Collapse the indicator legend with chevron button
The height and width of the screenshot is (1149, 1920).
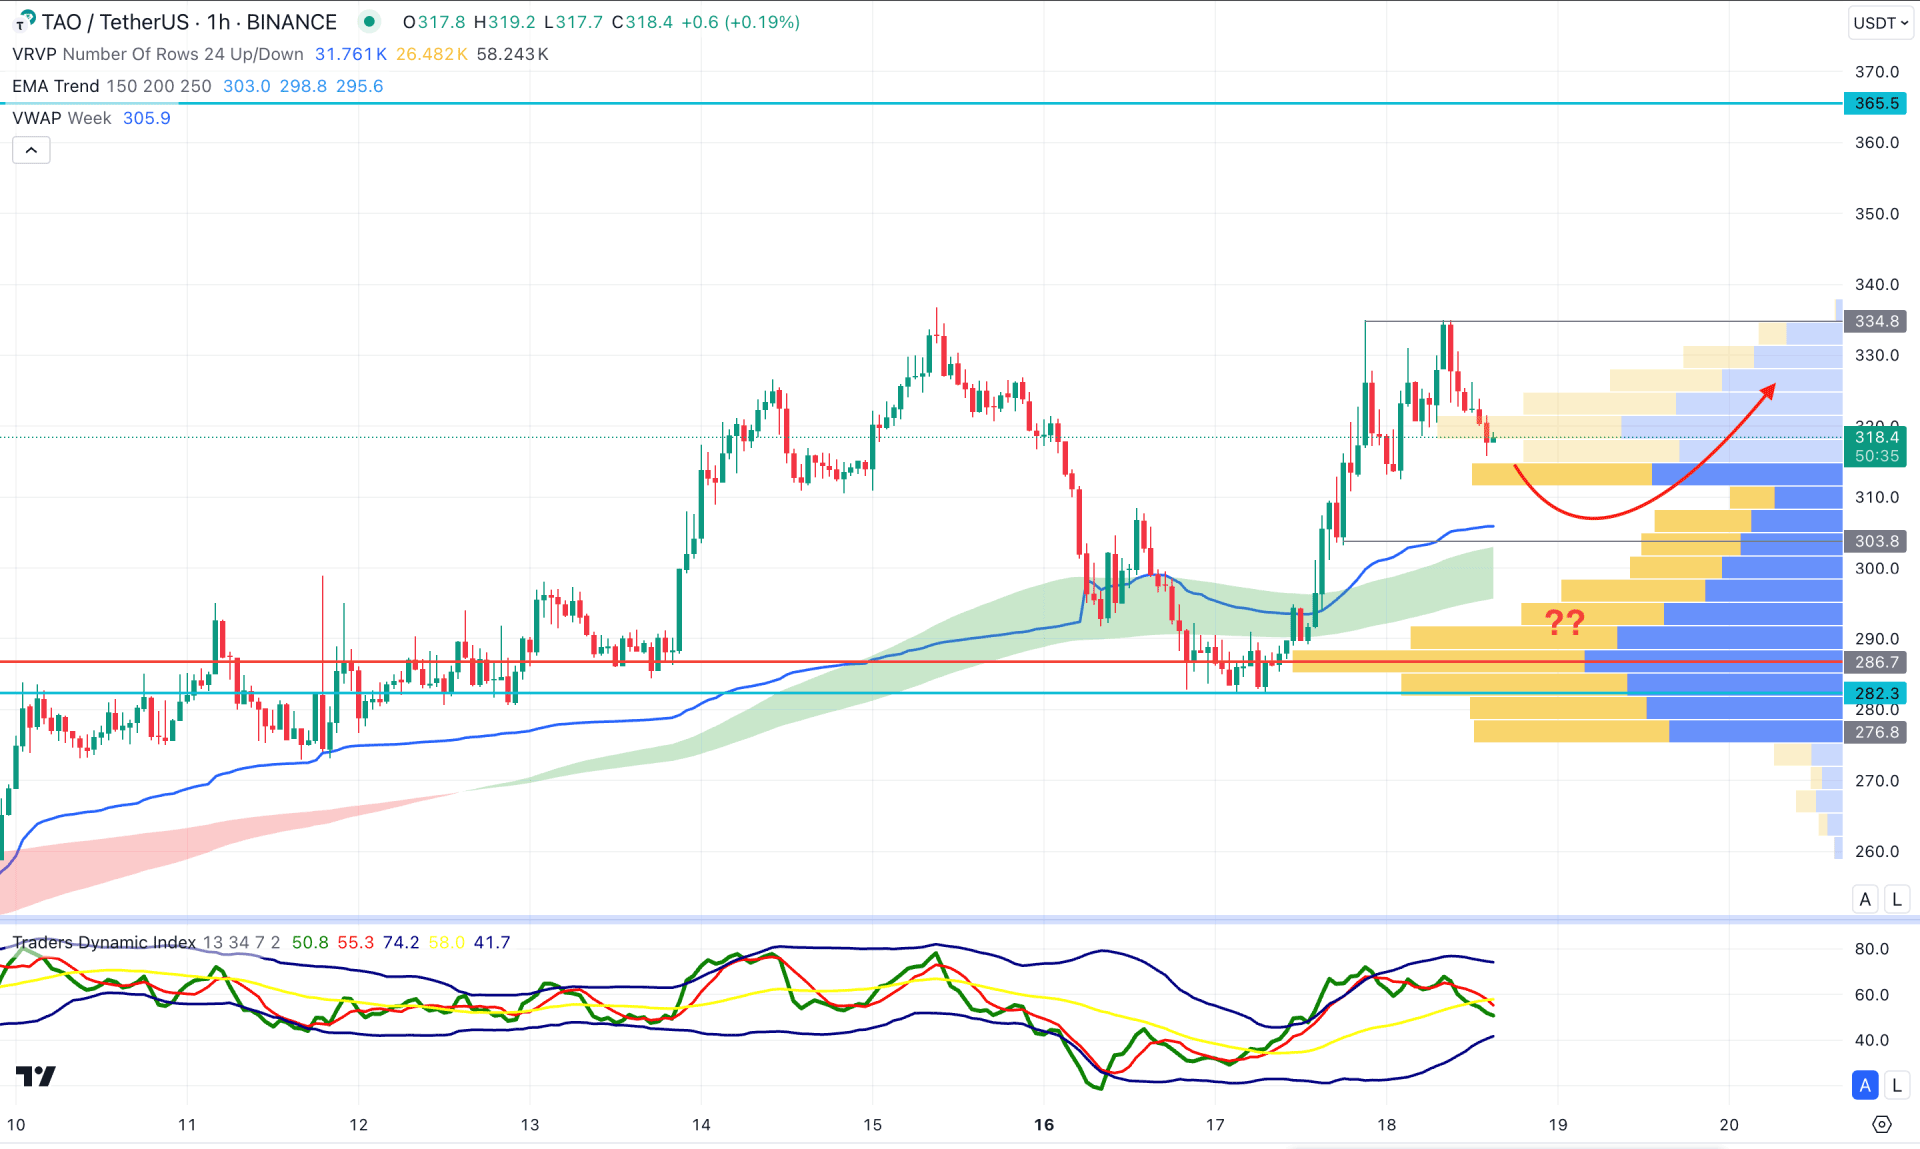[31, 150]
